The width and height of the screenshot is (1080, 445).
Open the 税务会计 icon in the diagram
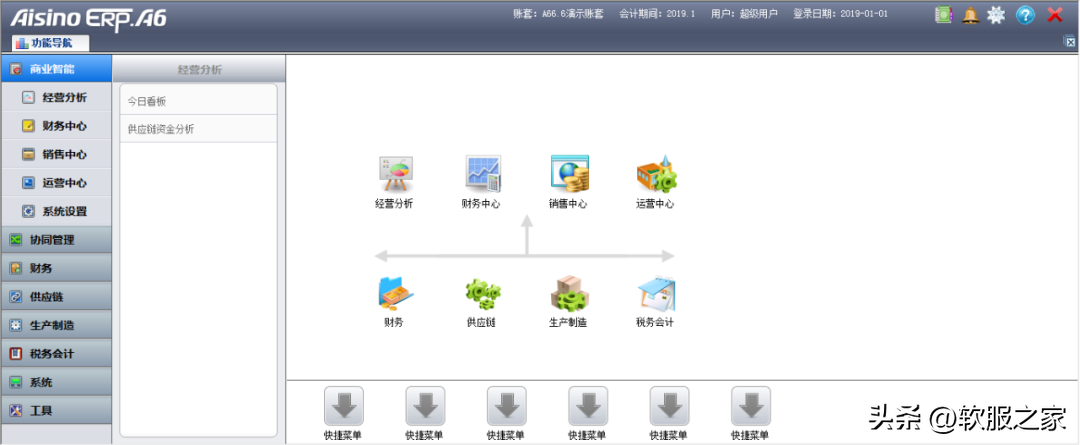pos(655,293)
